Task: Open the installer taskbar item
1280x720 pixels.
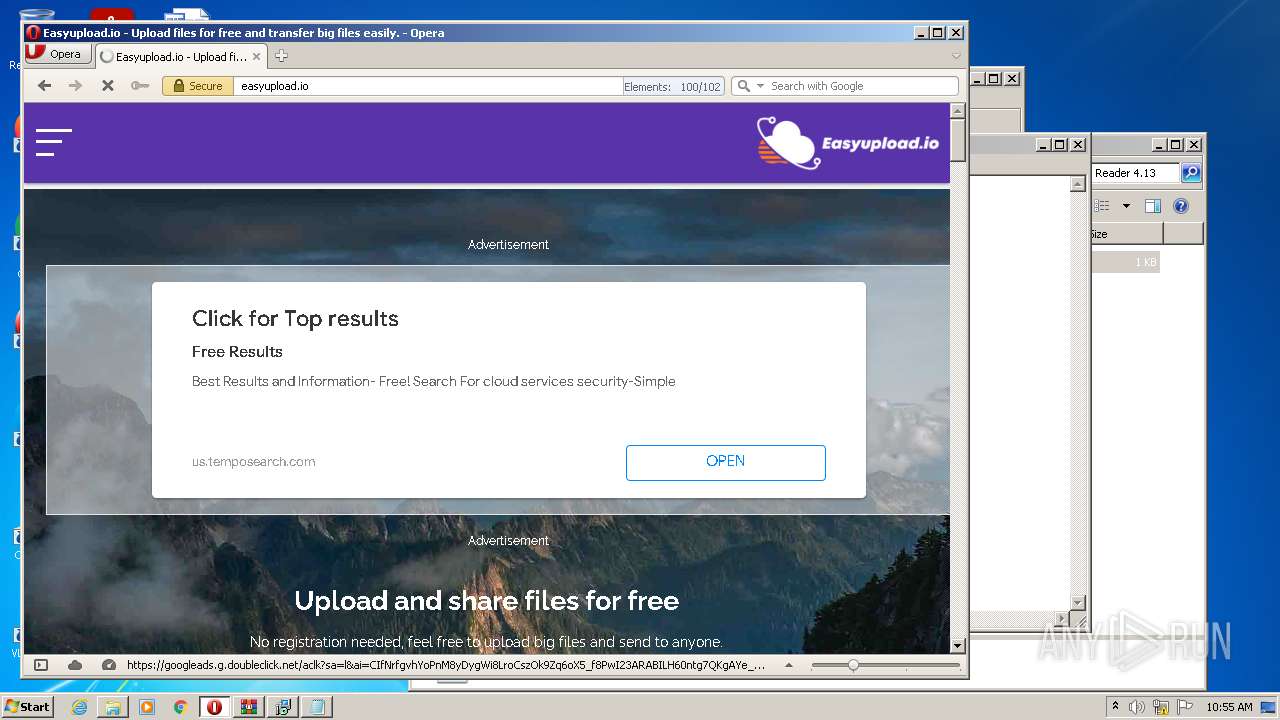Action: [282, 707]
